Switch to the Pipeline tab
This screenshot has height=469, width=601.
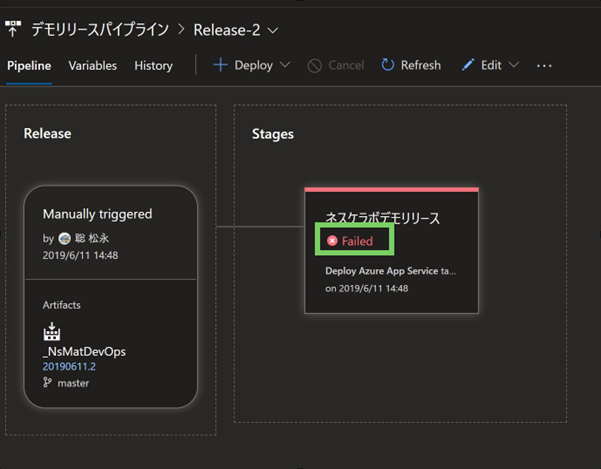pos(29,66)
